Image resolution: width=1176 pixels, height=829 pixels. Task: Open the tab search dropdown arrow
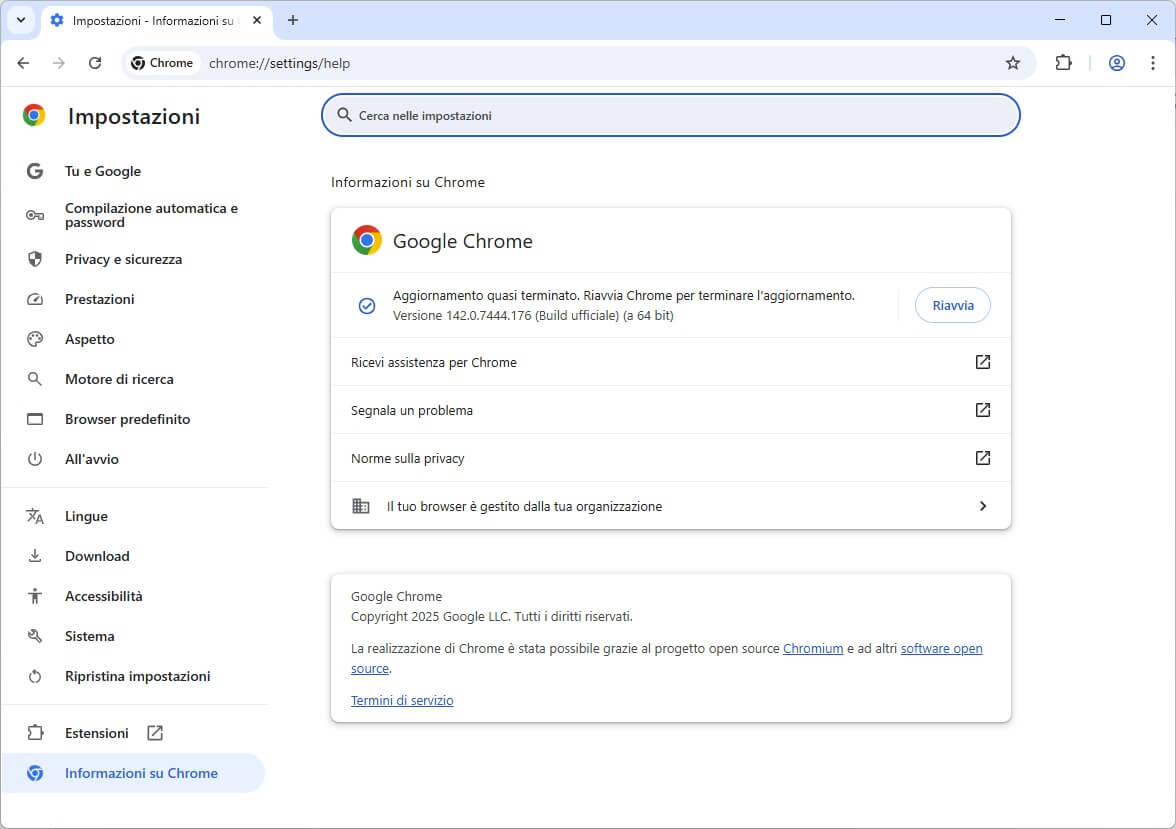click(20, 20)
